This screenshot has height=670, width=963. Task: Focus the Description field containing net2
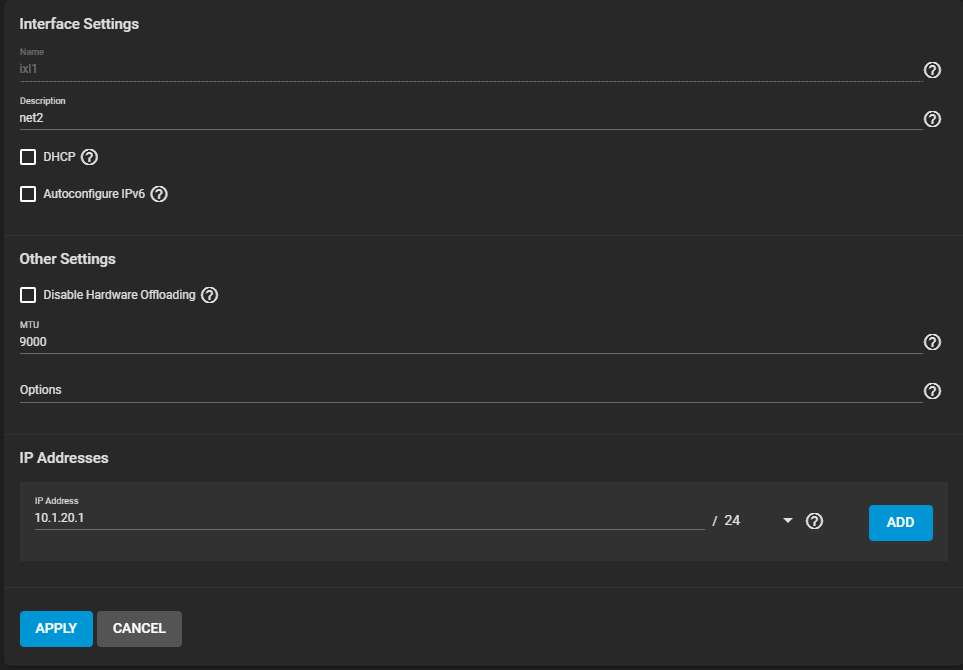pos(470,118)
